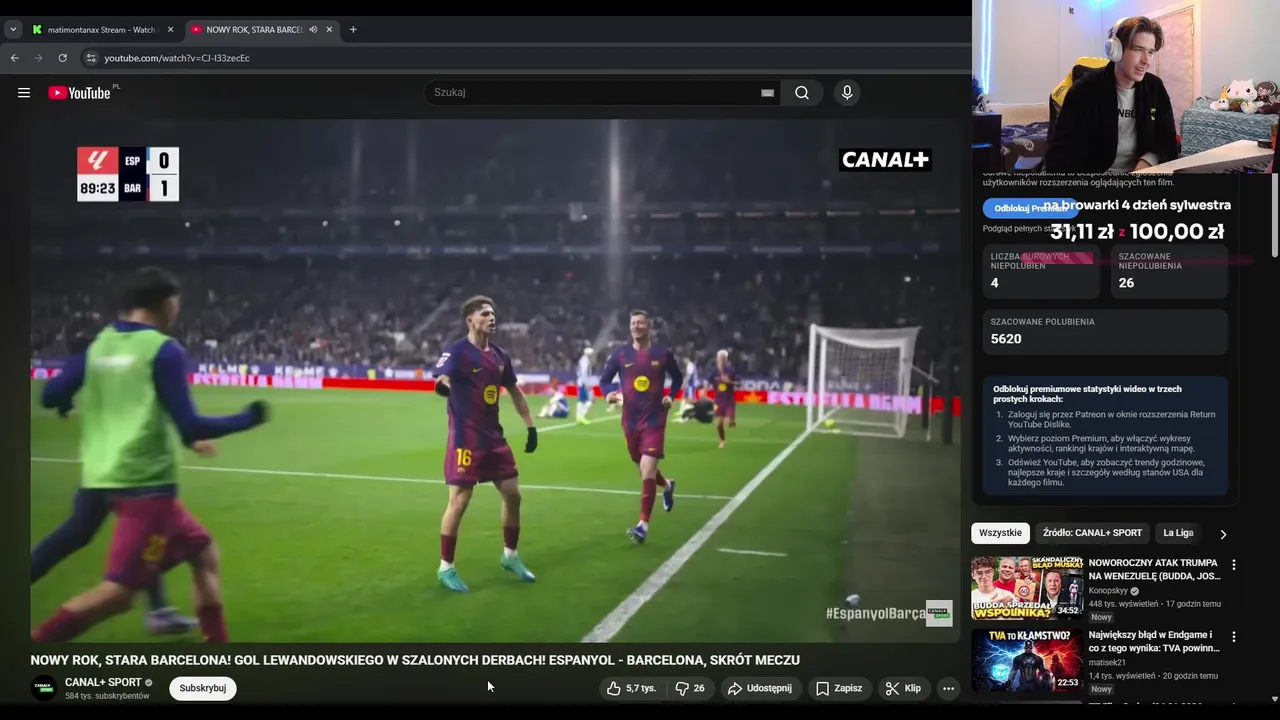Open Największy błąd w Endgame thumbnail
This screenshot has width=1280, height=720.
tap(1027, 660)
